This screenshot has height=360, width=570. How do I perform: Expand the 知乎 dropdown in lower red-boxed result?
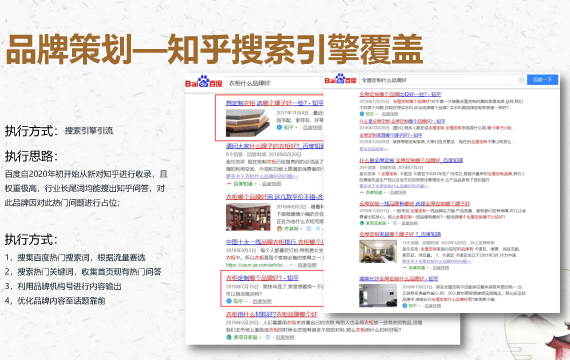point(246,301)
